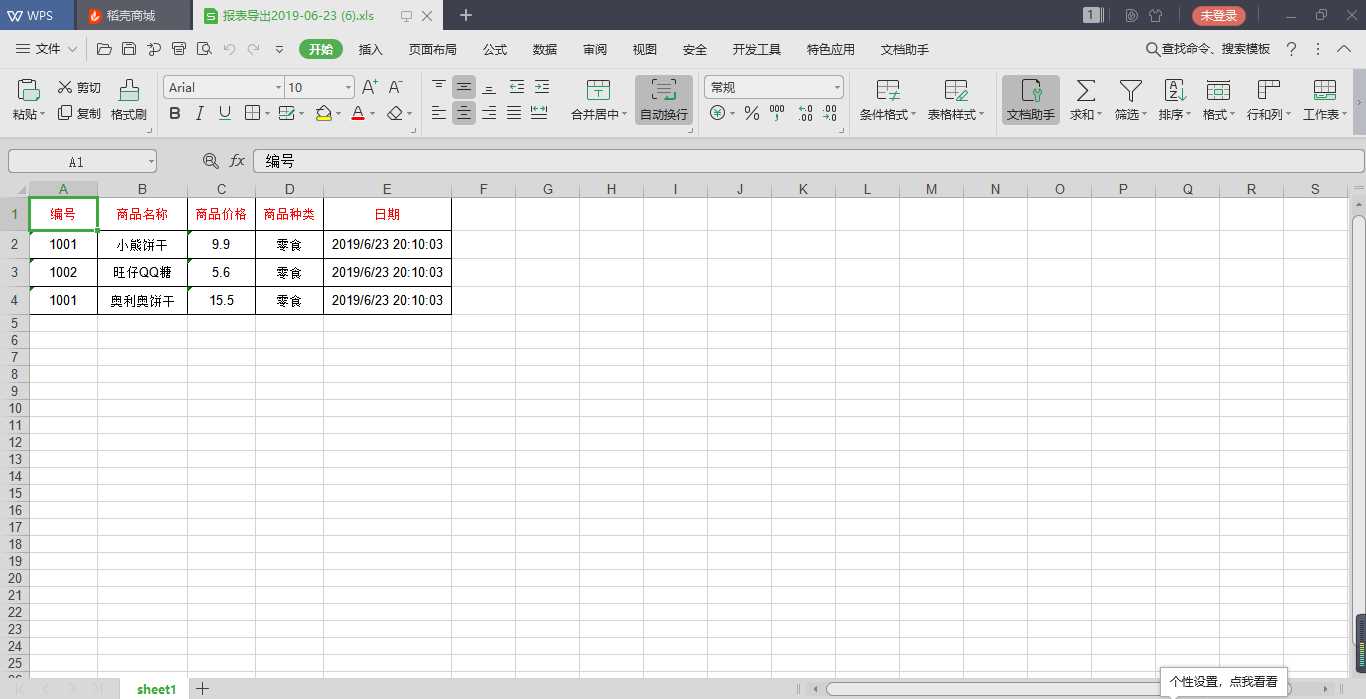Click the eraser clear icon
1366x699 pixels.
(395, 113)
